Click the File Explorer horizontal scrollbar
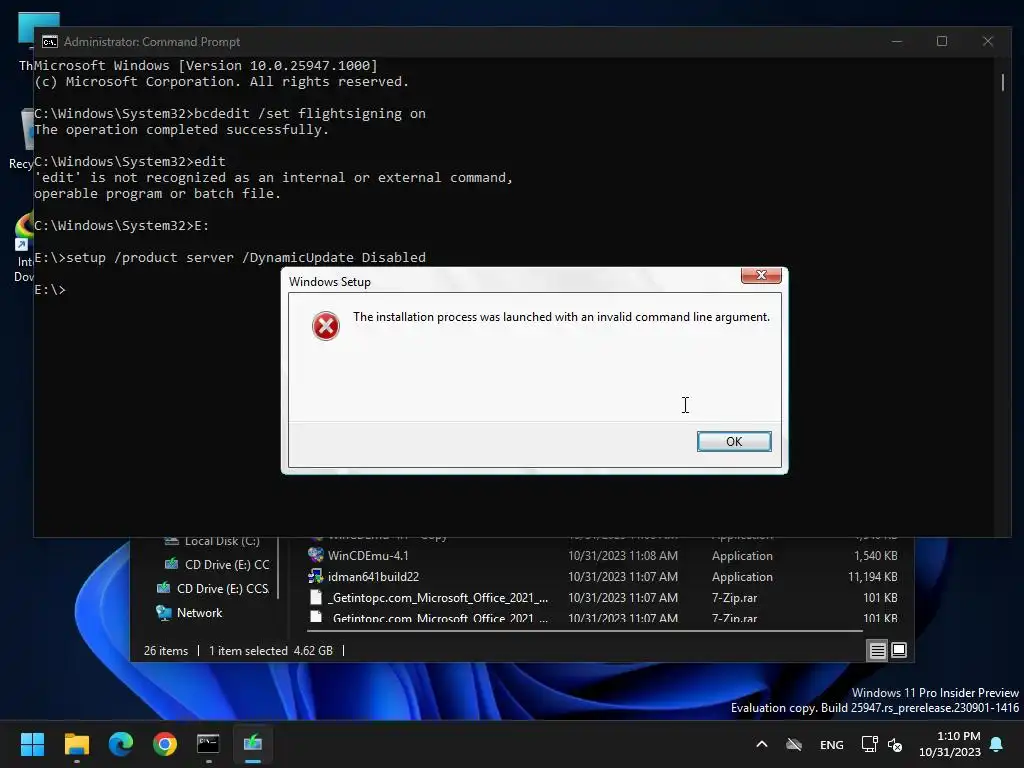The height and width of the screenshot is (768, 1024). (x=584, y=631)
